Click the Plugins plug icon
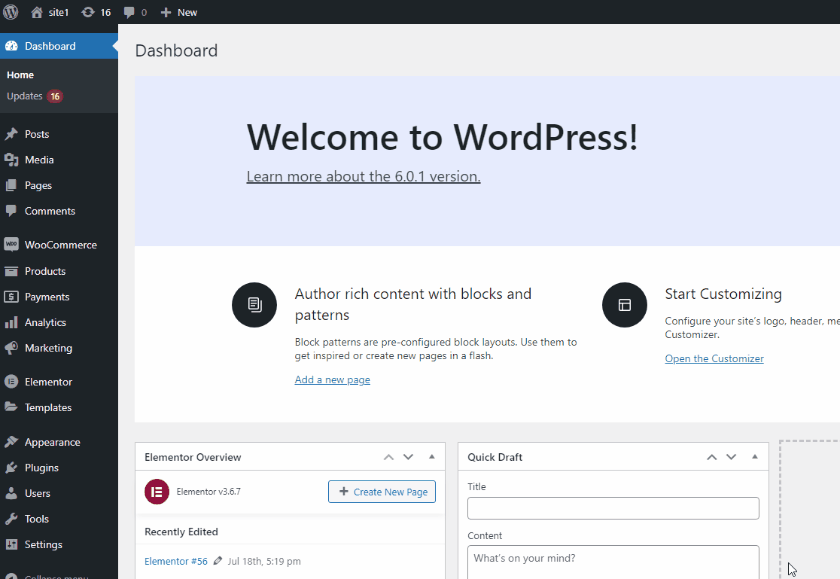Viewport: 840px width, 579px height. point(11,468)
